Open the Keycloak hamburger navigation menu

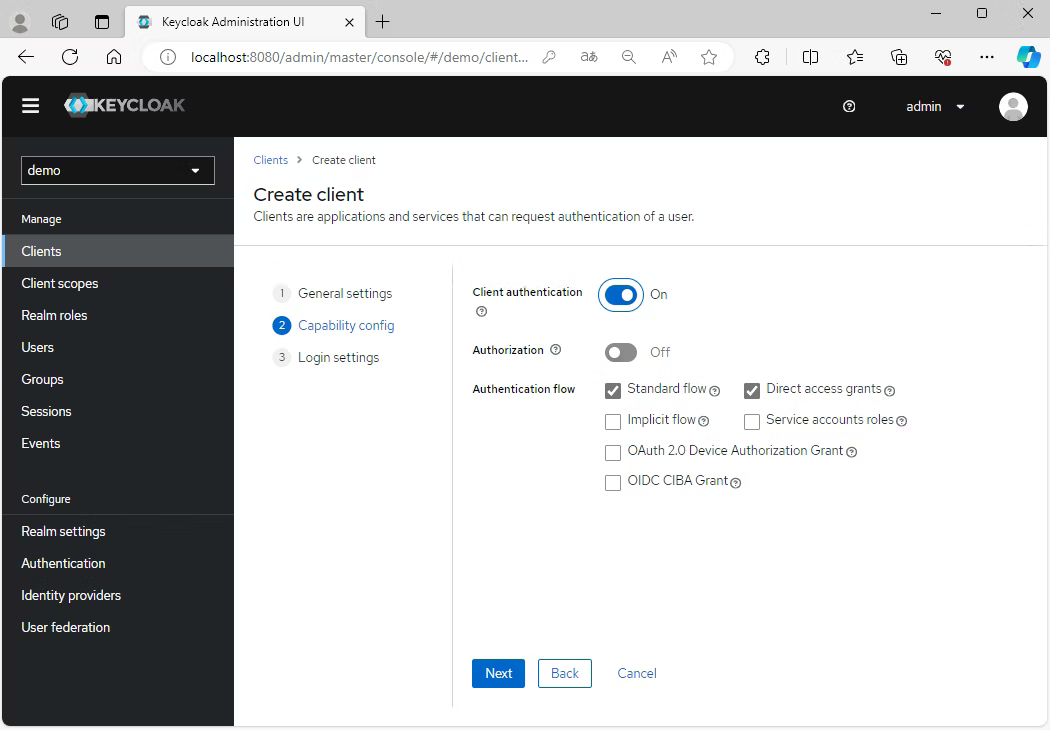click(x=31, y=106)
